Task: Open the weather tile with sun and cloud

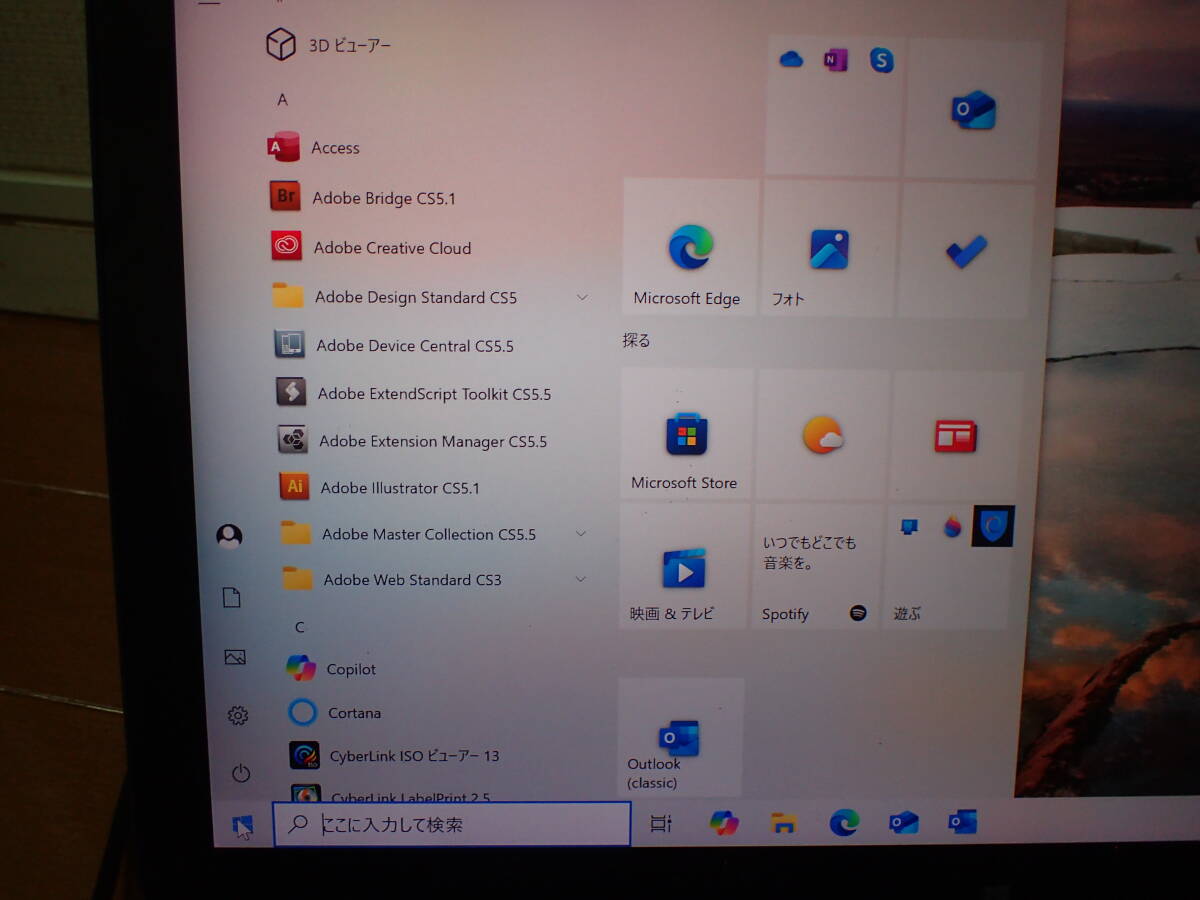Action: [x=822, y=435]
